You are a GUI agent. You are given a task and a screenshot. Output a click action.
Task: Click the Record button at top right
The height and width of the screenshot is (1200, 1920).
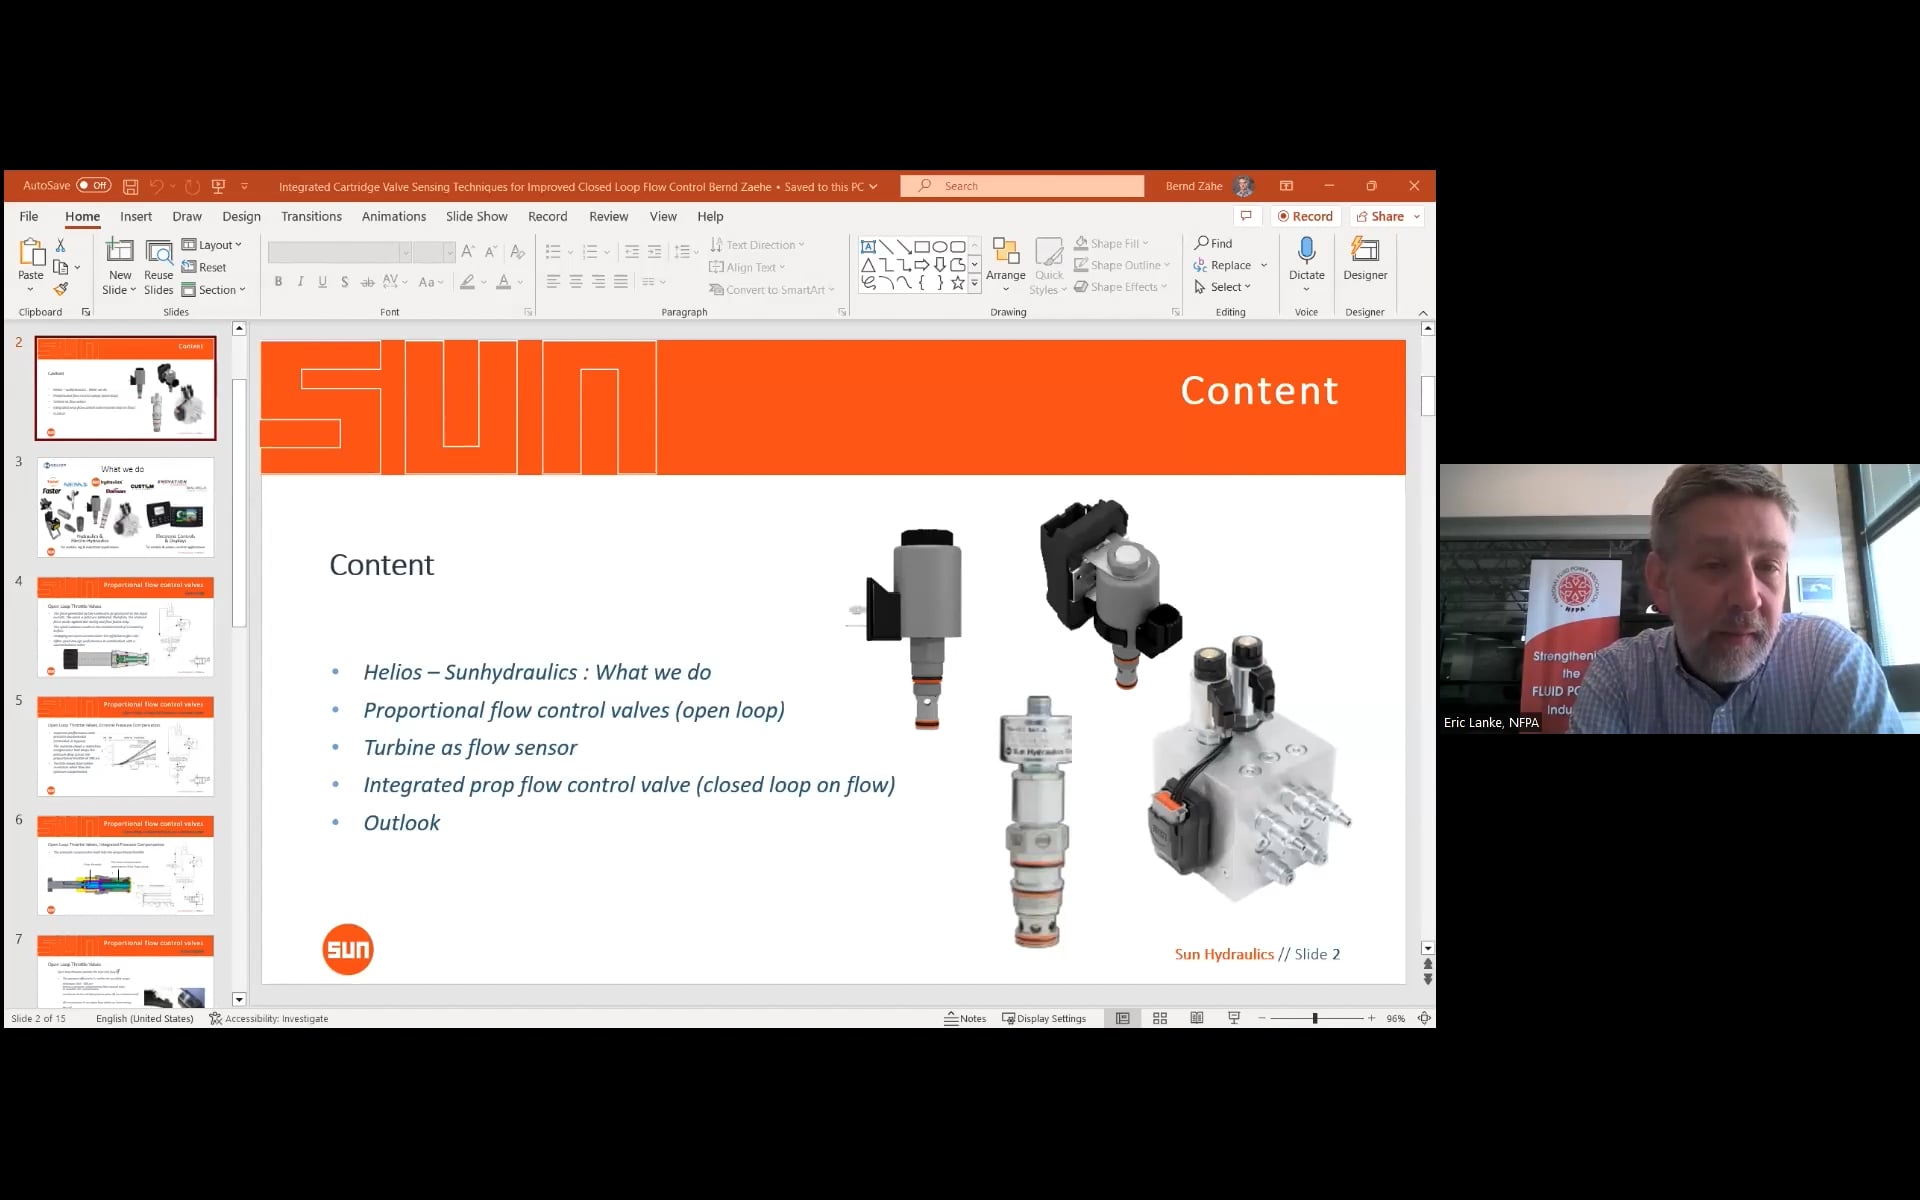click(1305, 216)
